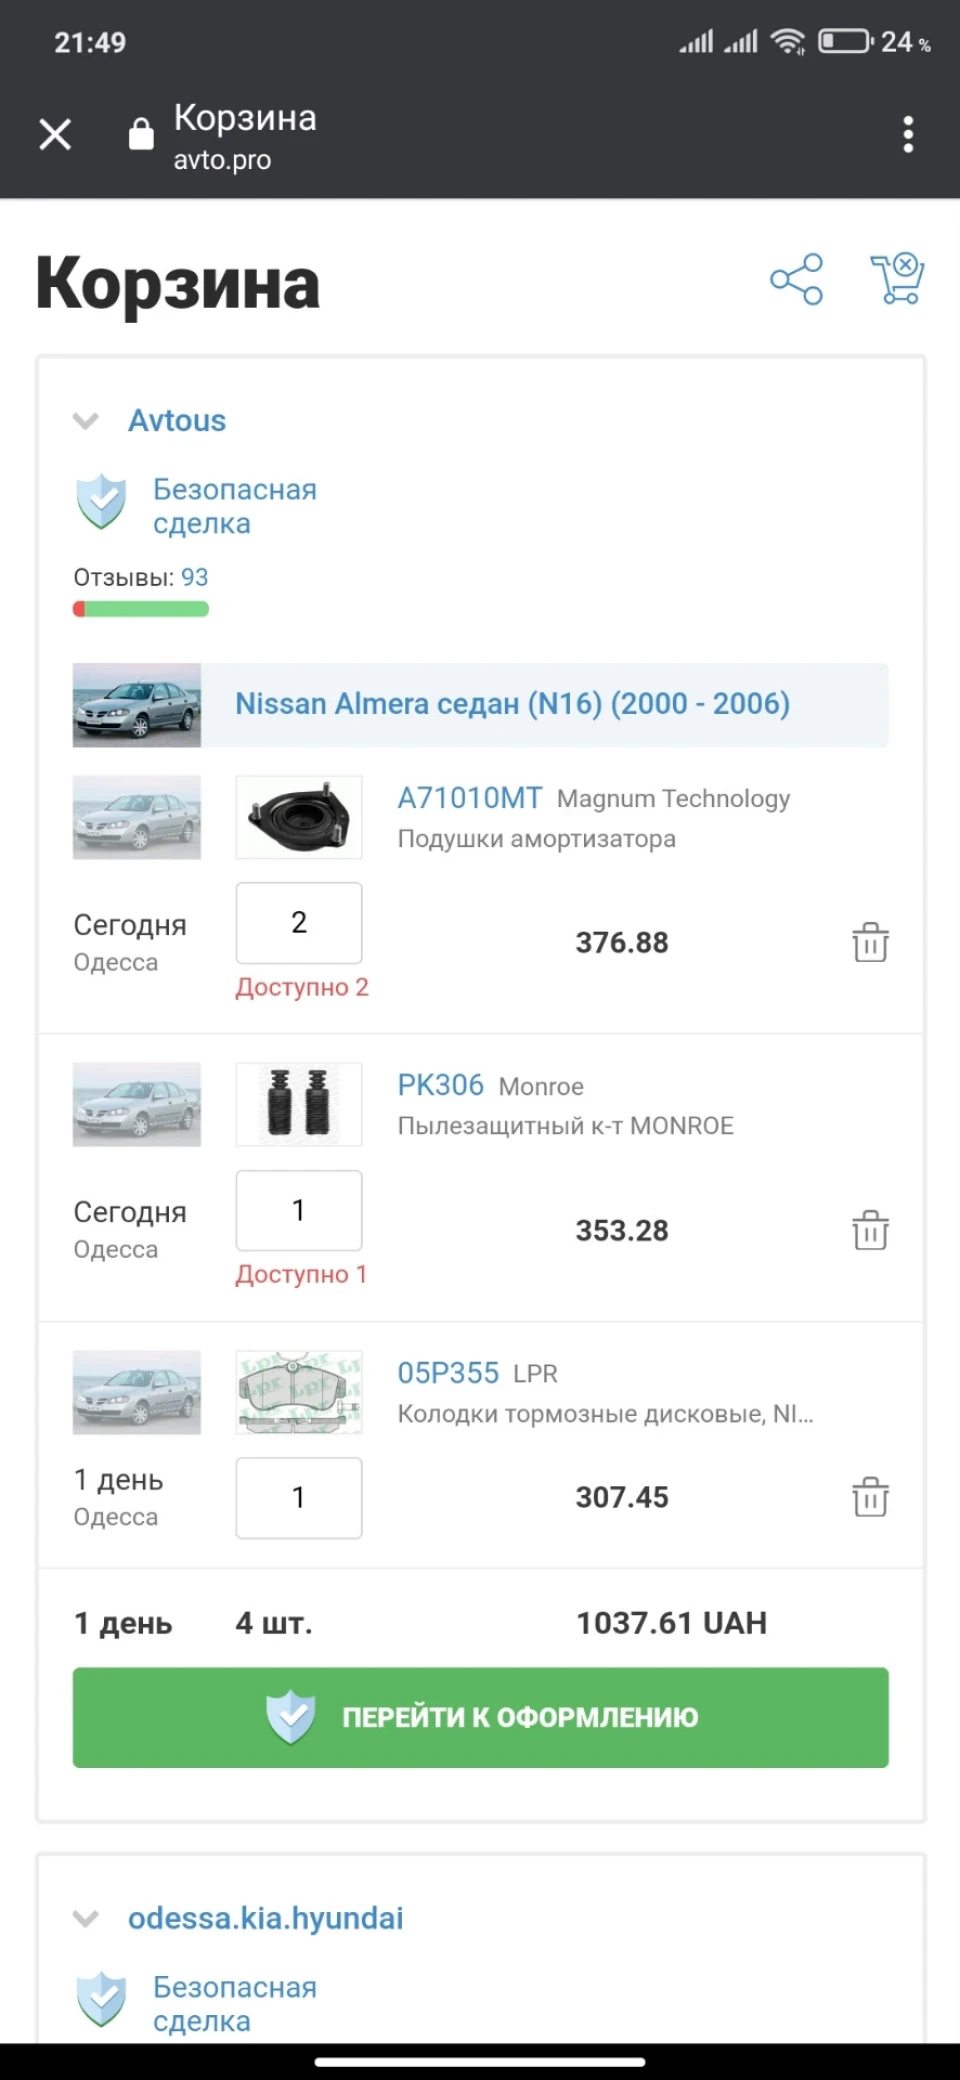The height and width of the screenshot is (2080, 960).
Task: Tap the share cart icon
Action: coord(796,279)
